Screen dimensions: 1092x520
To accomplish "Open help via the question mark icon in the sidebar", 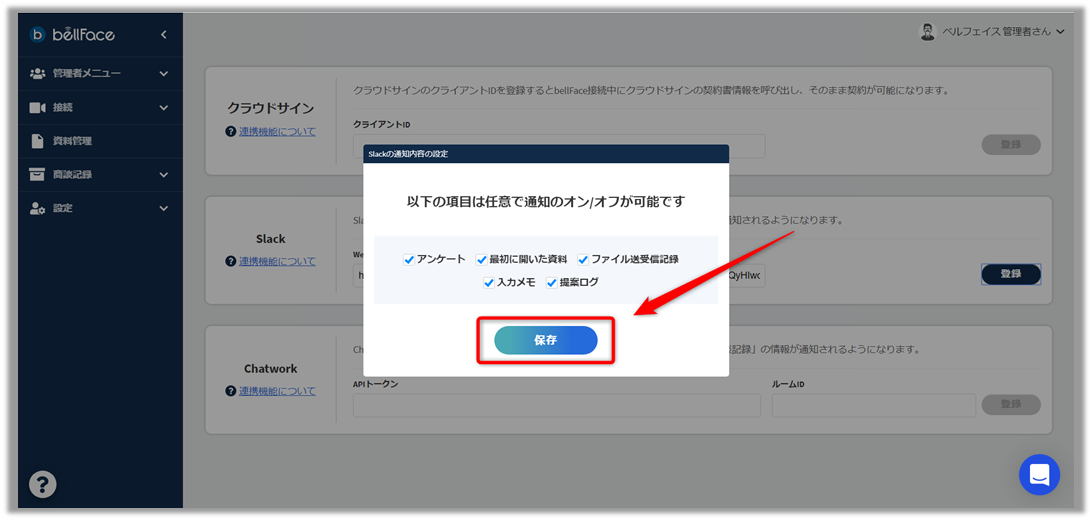I will (42, 484).
